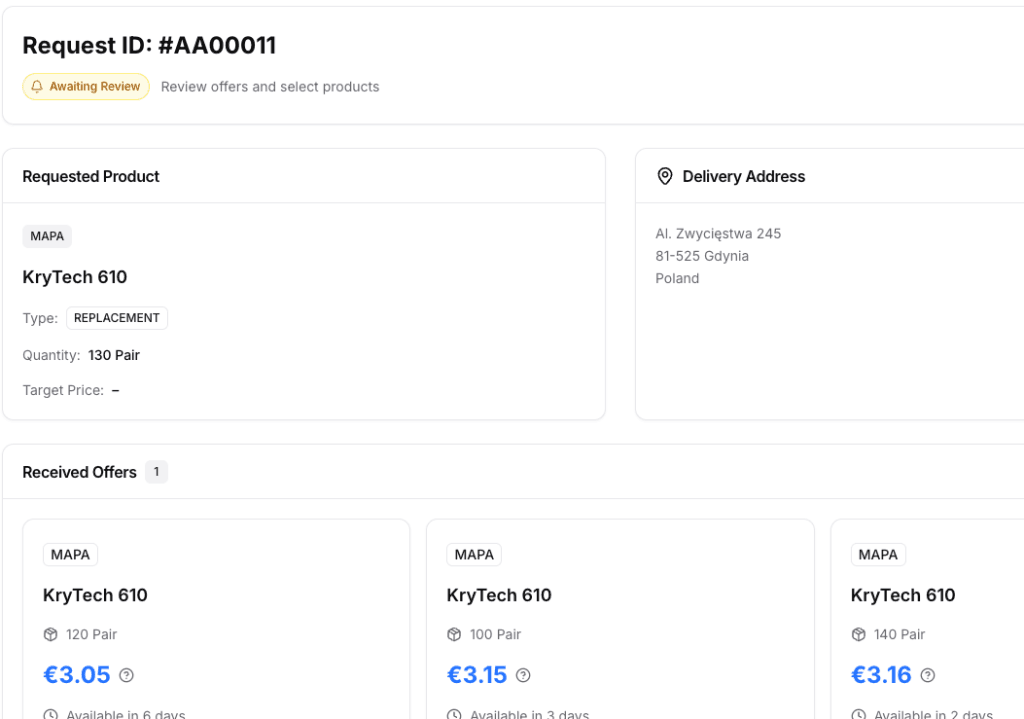The image size is (1024, 719).
Task: Click the MAPA badge under Requested Product
Action: tap(47, 236)
